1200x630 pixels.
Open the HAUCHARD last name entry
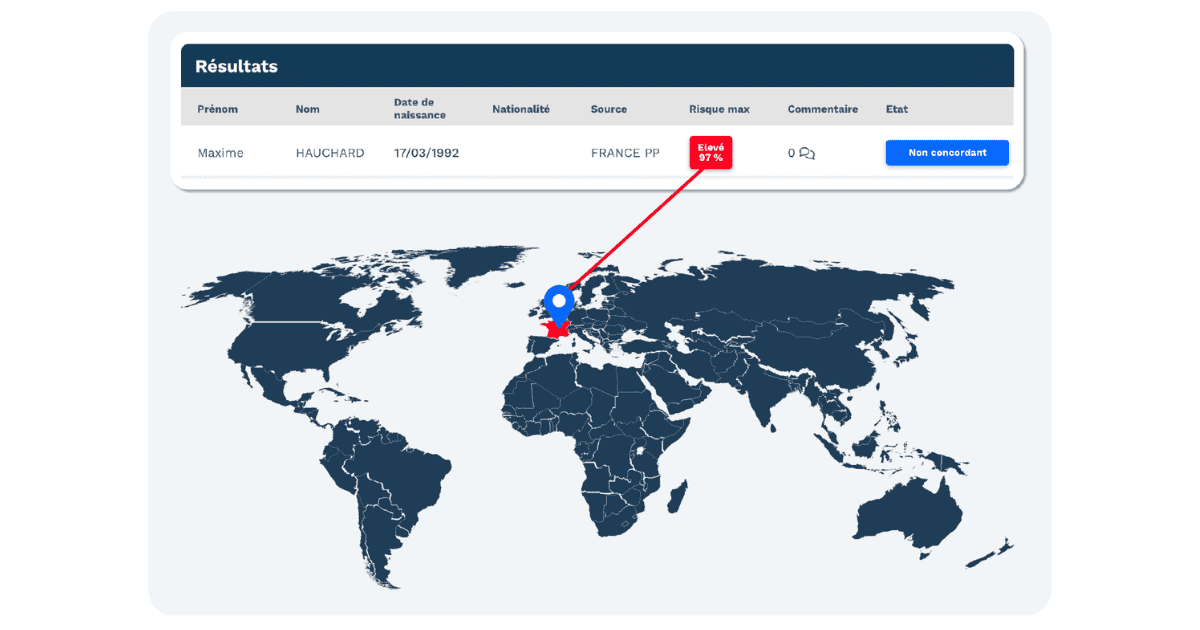[x=330, y=153]
